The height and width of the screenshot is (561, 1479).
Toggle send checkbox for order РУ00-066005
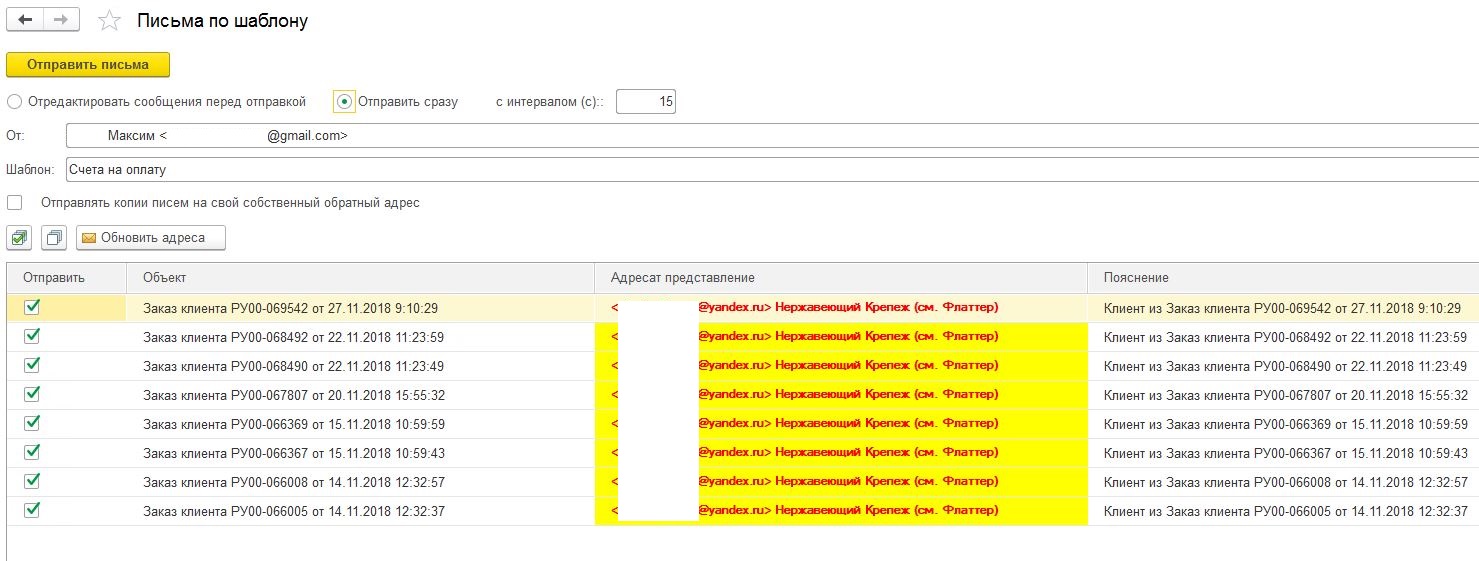(x=32, y=510)
